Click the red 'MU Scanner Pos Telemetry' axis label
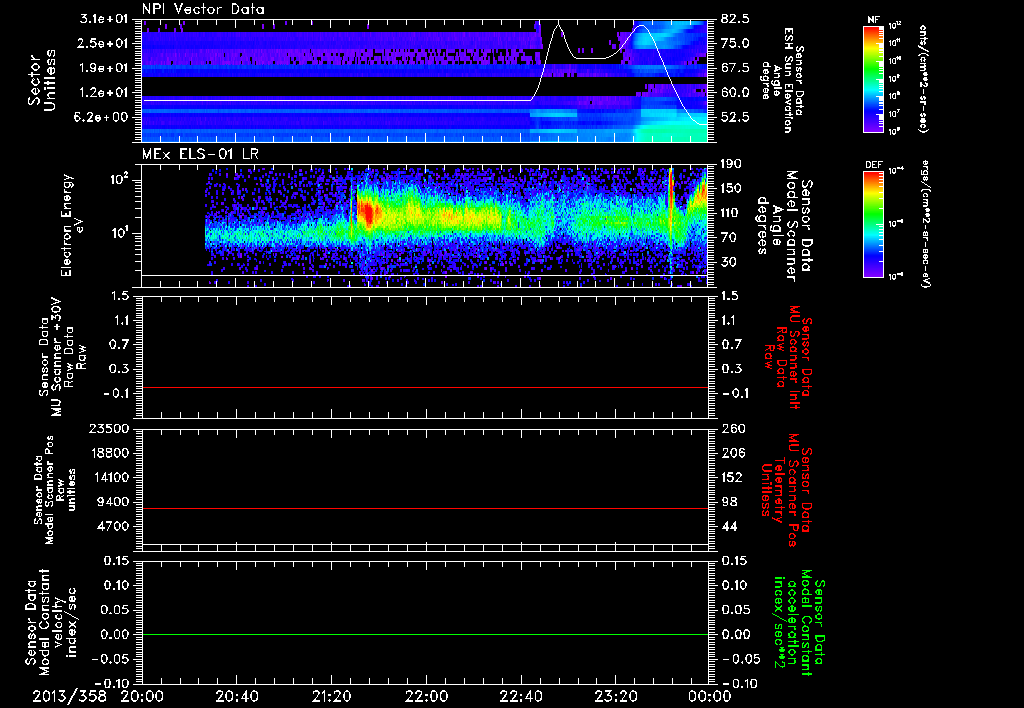This screenshot has width=1024, height=708. [x=787, y=490]
